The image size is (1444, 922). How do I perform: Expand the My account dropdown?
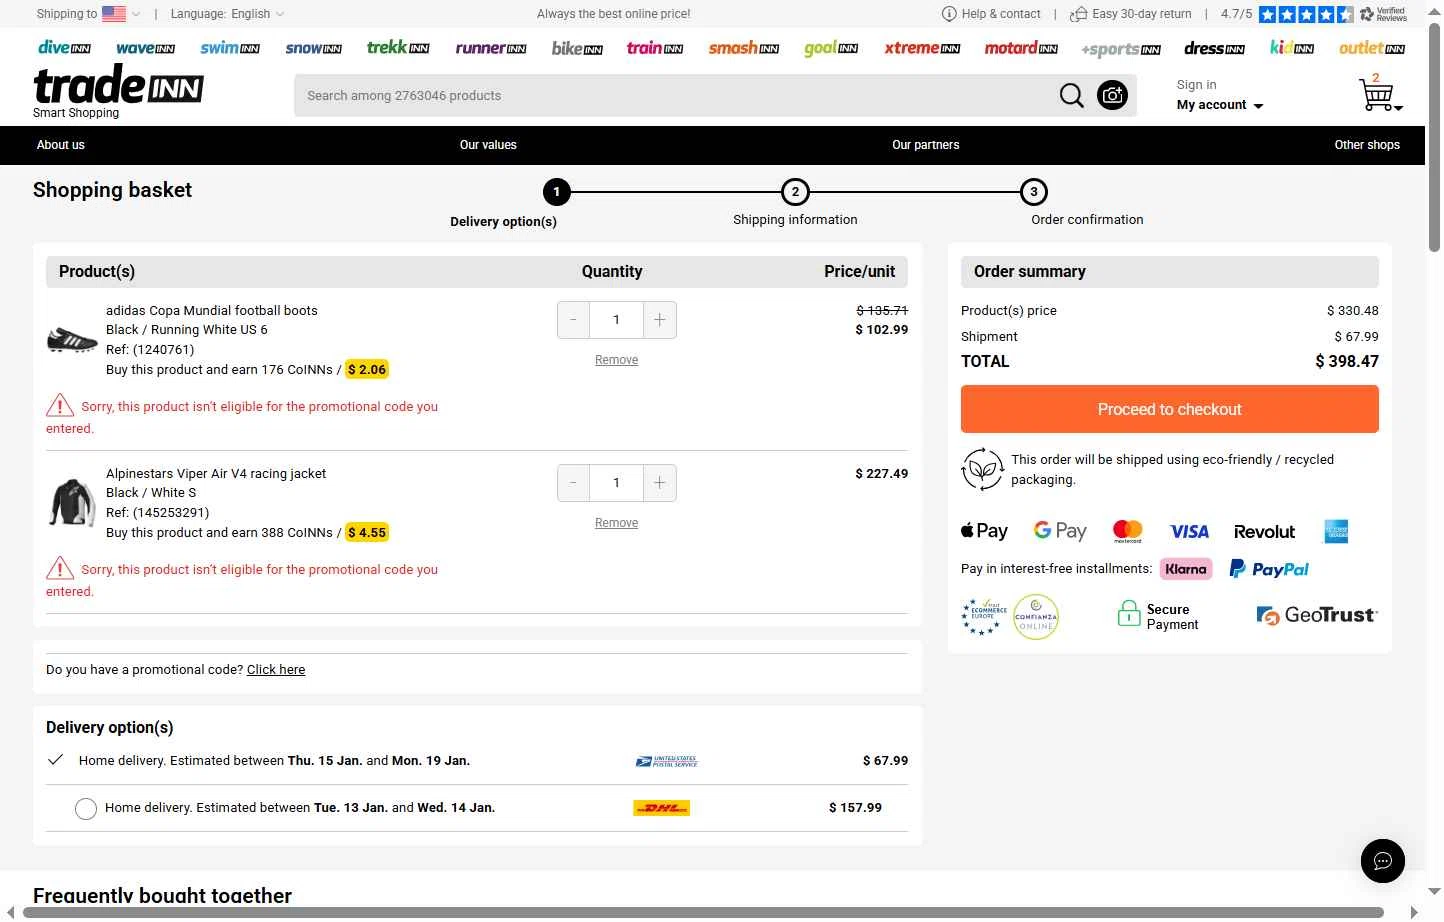coord(1220,105)
